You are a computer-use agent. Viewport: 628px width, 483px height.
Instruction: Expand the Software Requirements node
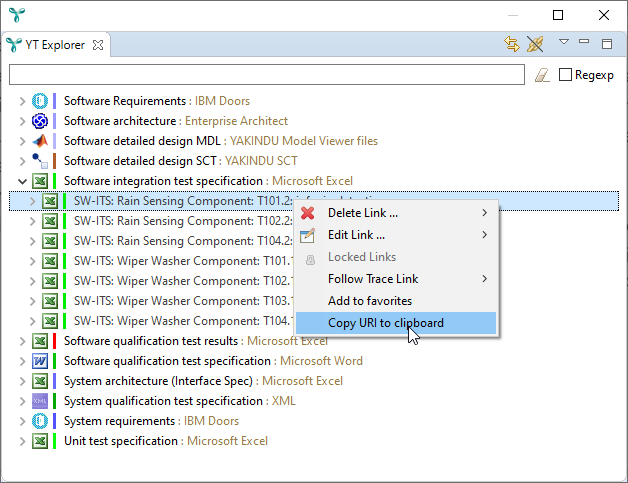(x=22, y=101)
